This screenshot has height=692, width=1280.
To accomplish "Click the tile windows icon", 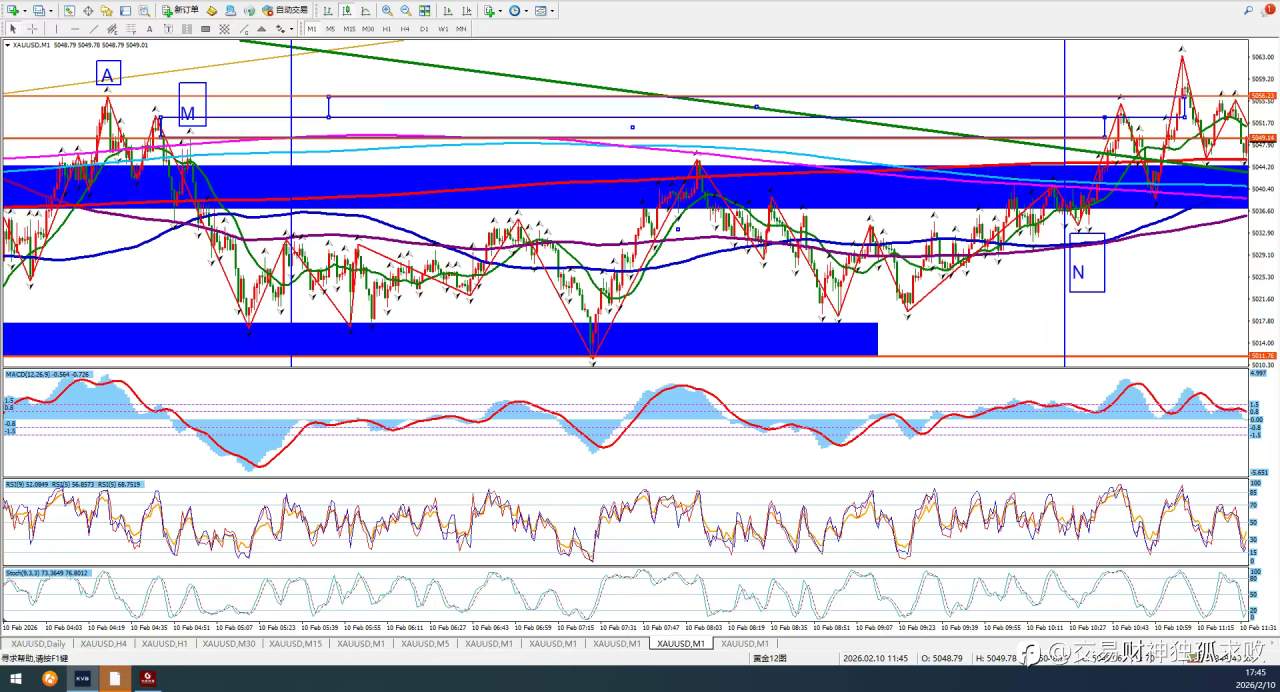I will pos(425,11).
